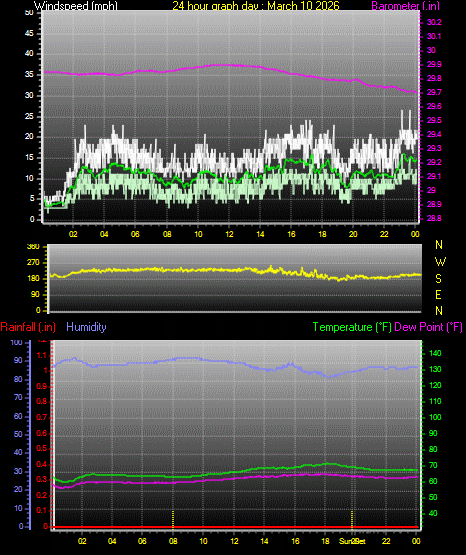Image resolution: width=466 pixels, height=555 pixels.
Task: Click the 0.1 tick on rainfall axis
Action: point(42,510)
